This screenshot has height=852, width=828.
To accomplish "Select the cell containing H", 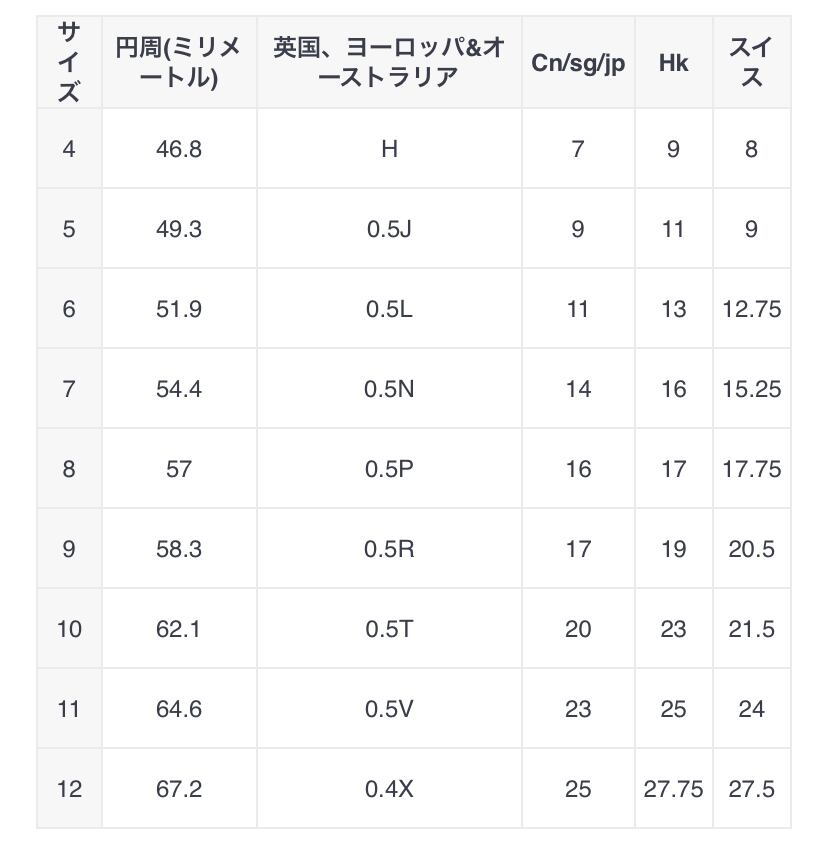I will click(x=389, y=149).
